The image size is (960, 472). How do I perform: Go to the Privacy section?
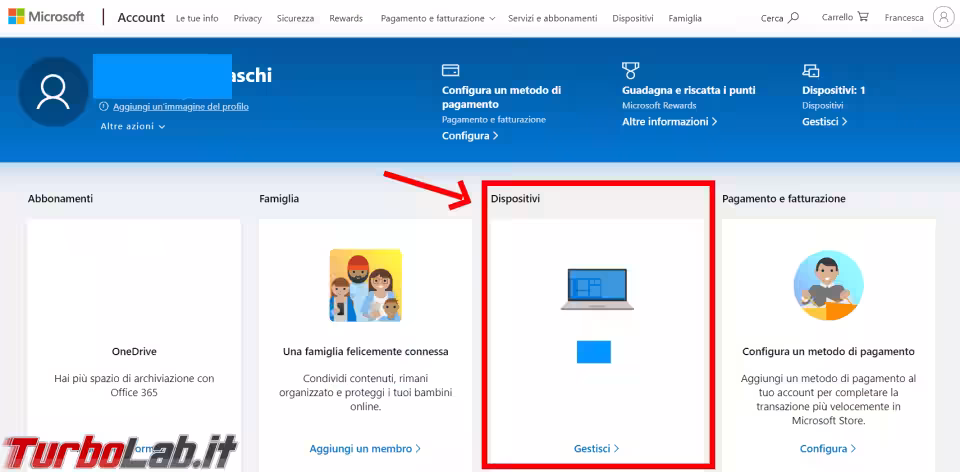click(247, 18)
